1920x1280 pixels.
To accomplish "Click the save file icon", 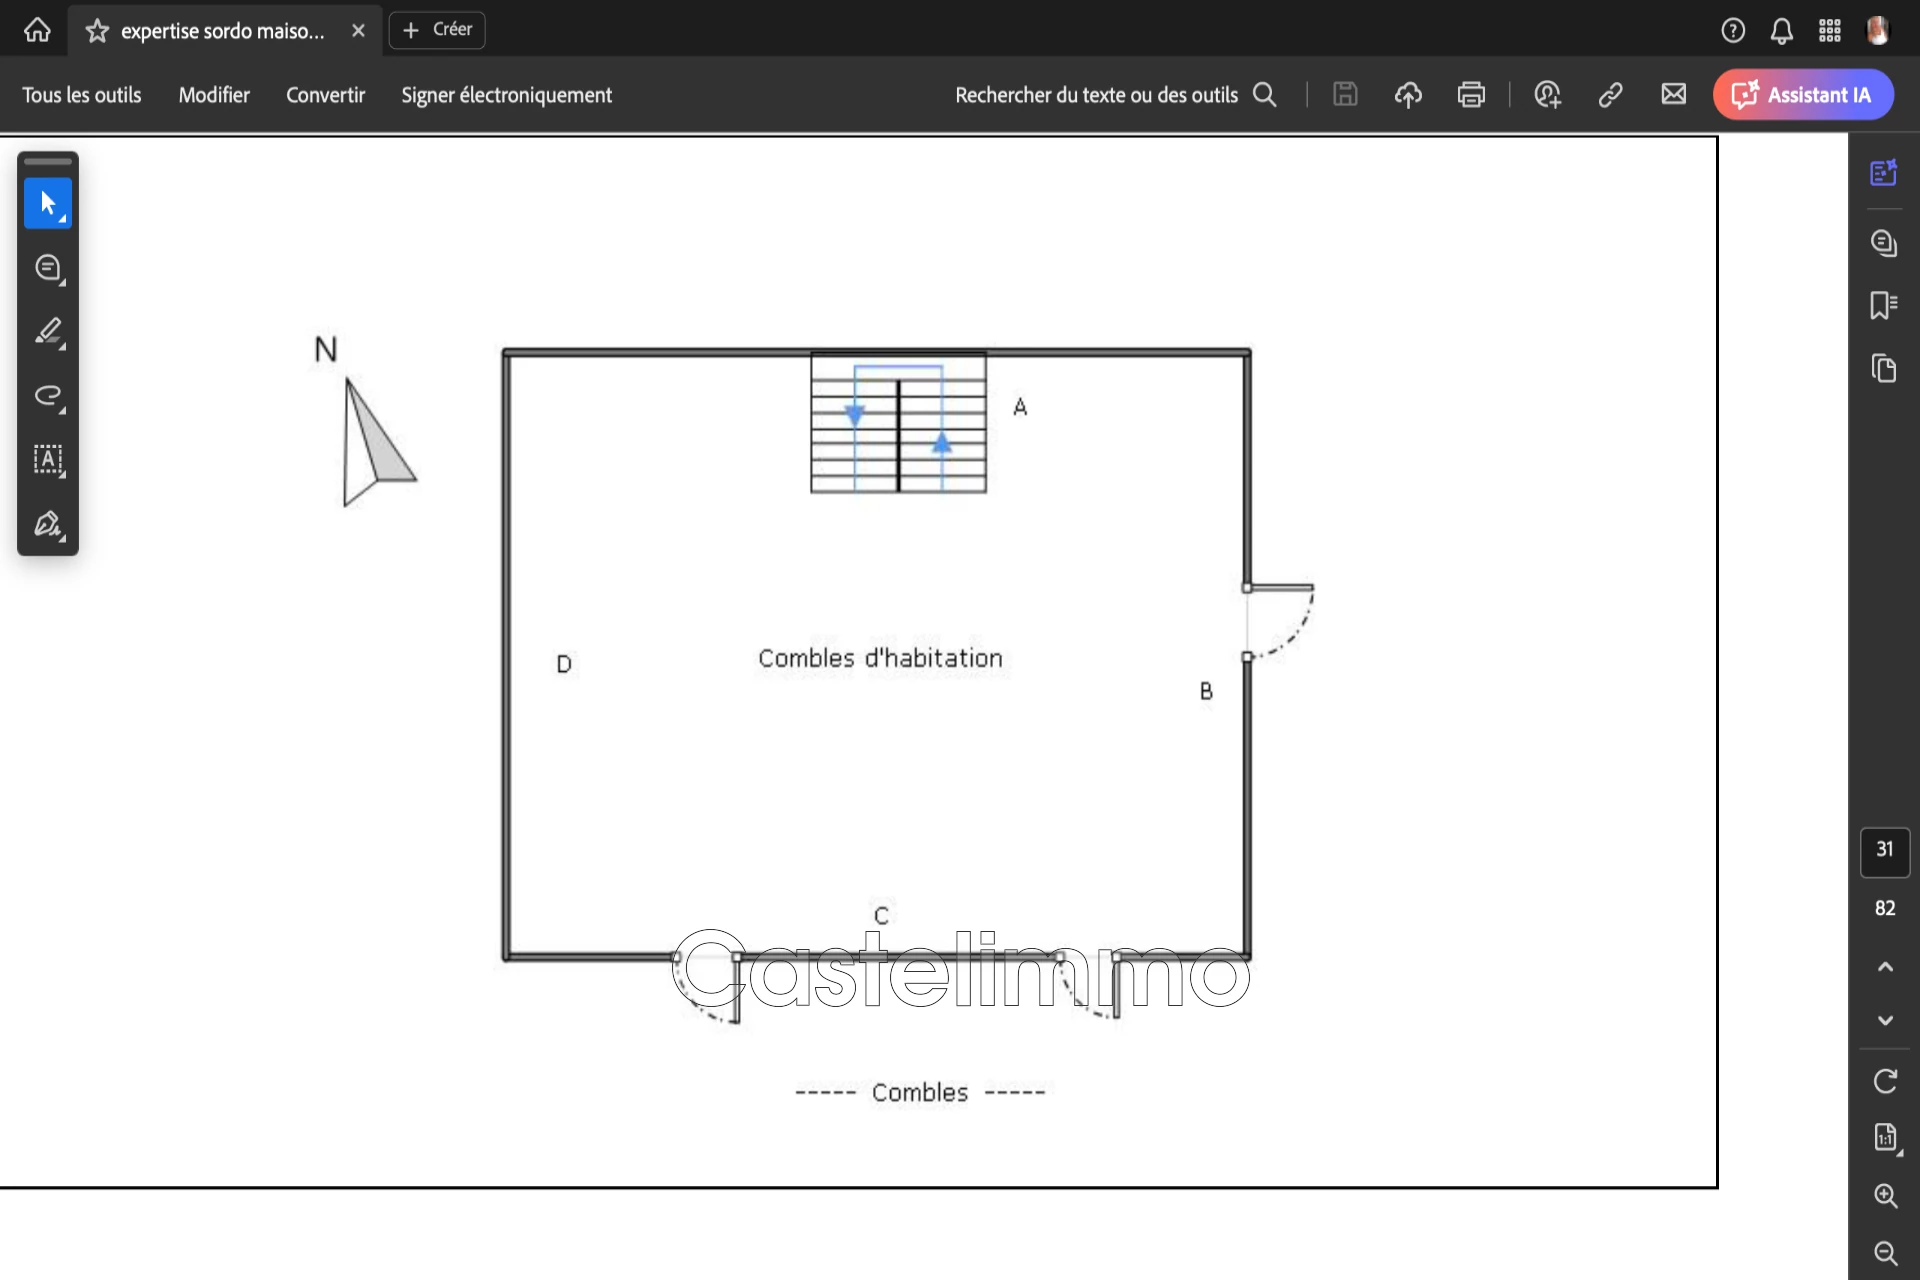I will (x=1345, y=94).
